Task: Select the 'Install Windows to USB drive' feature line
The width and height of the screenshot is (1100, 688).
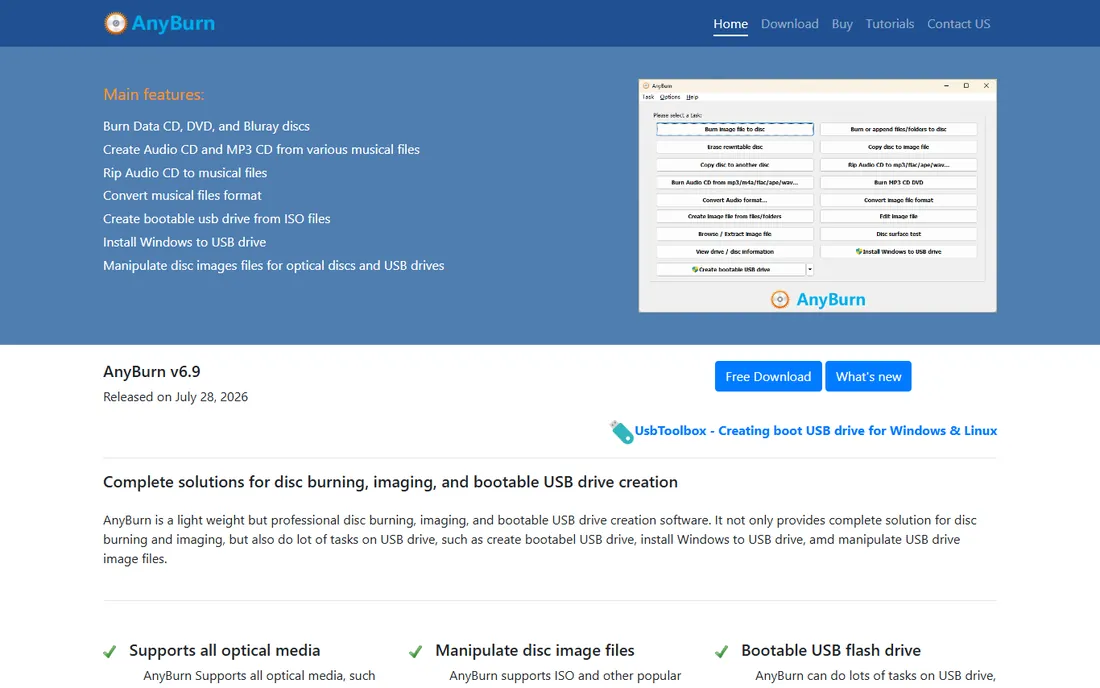Action: pos(185,242)
